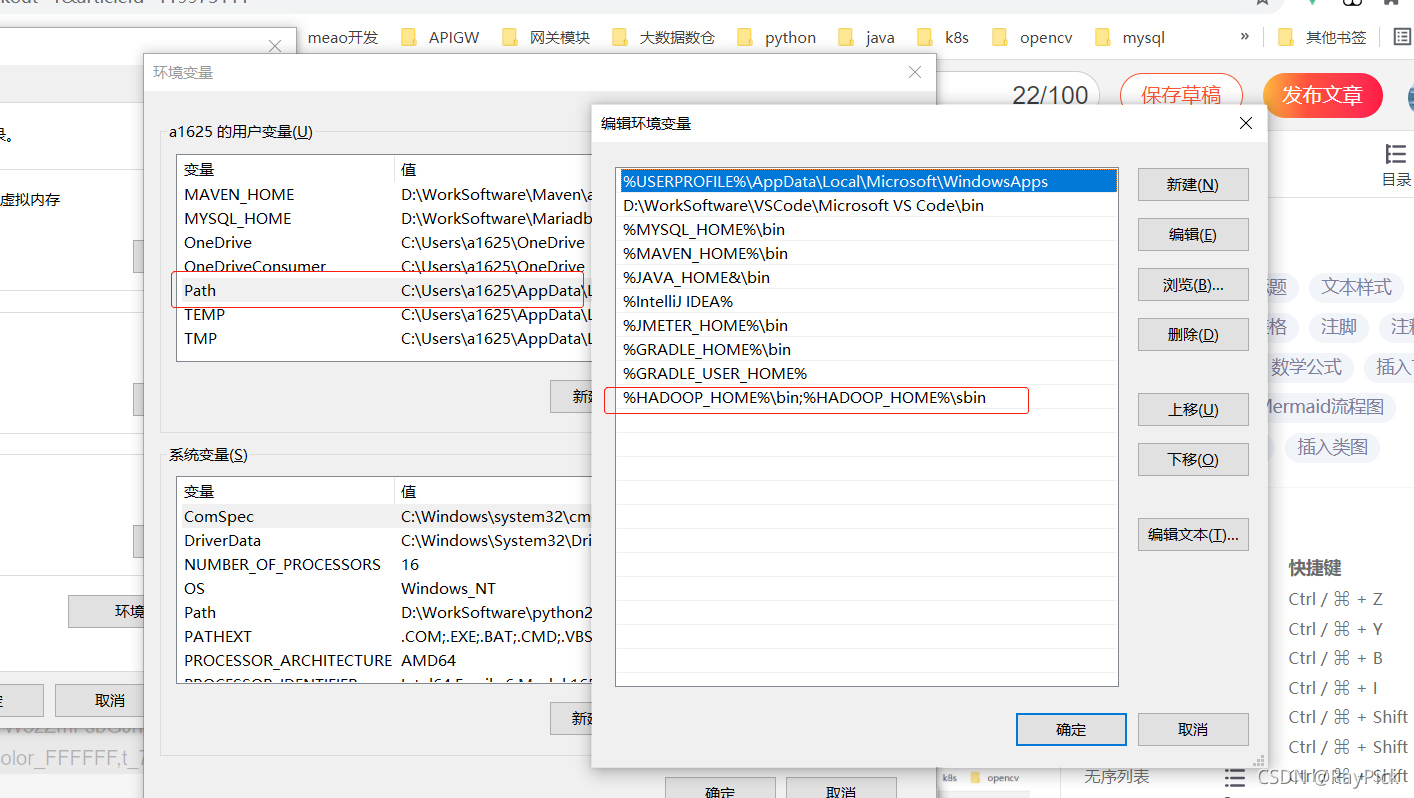Select the Mermaid流程图 help tag

1326,407
